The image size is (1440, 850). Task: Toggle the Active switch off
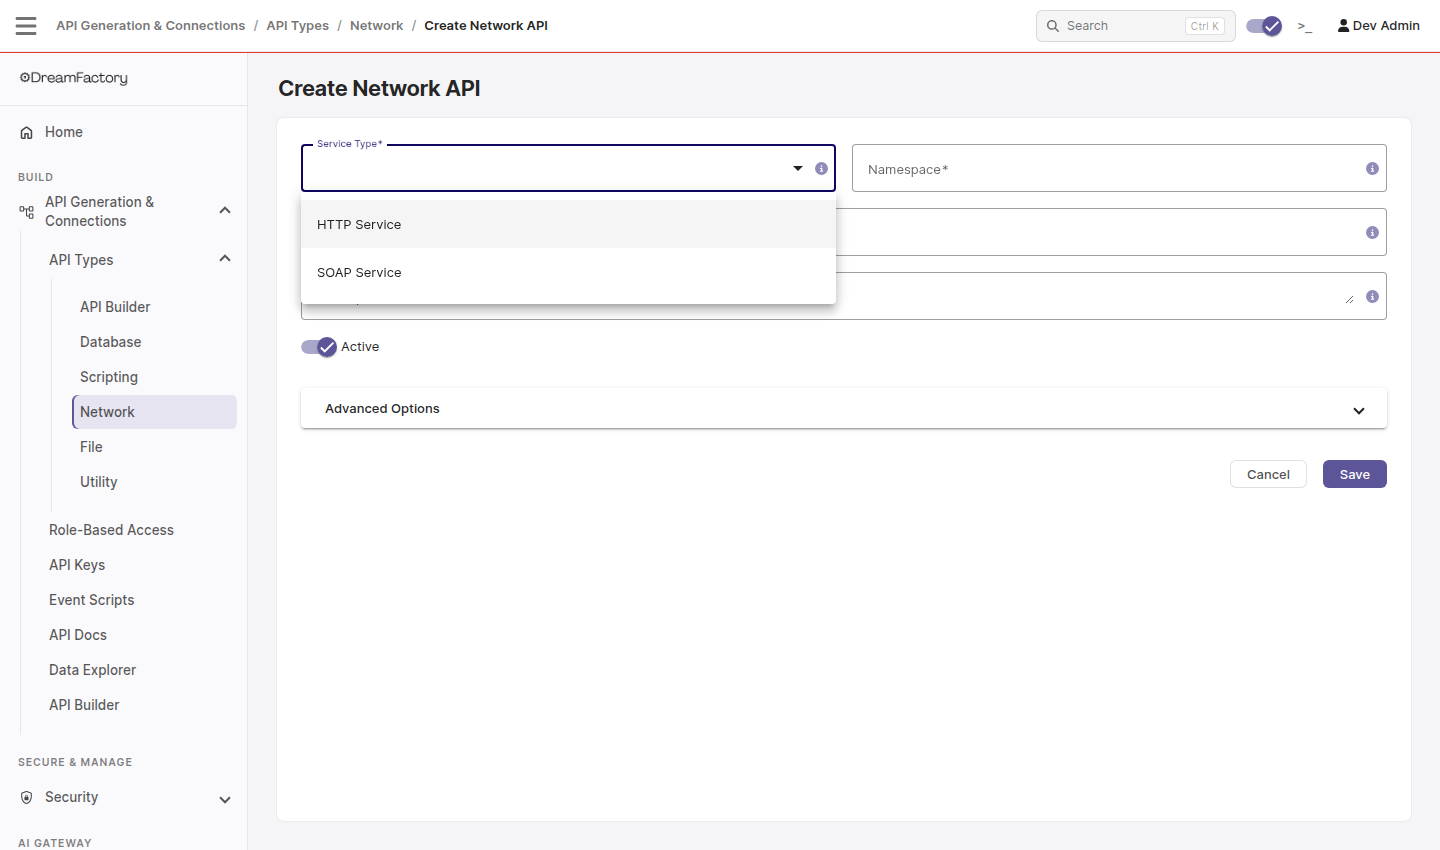point(319,347)
